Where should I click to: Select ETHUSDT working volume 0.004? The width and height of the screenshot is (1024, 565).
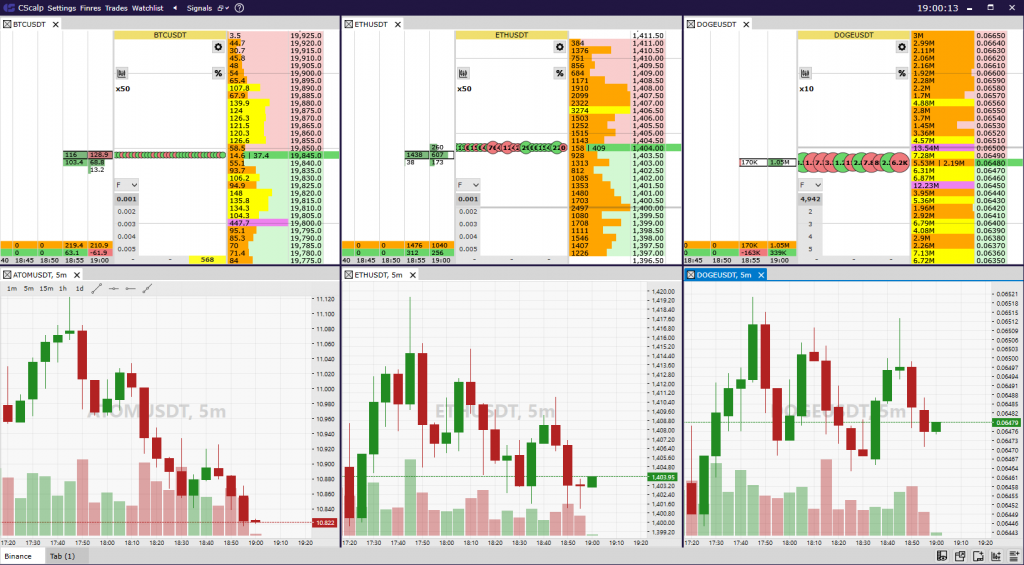[468, 236]
